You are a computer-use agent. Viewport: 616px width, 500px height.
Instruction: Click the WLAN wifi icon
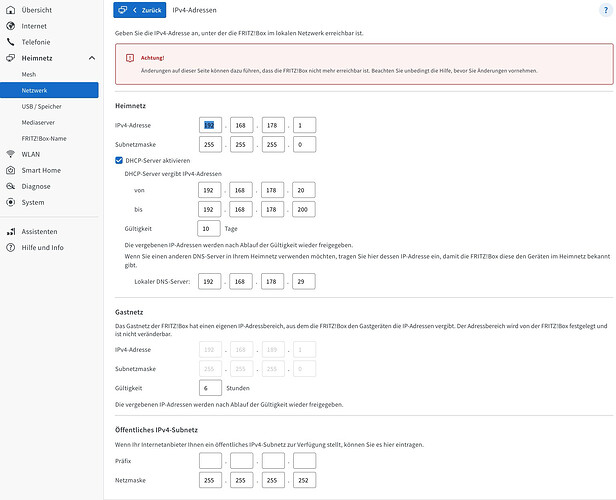pos(11,154)
